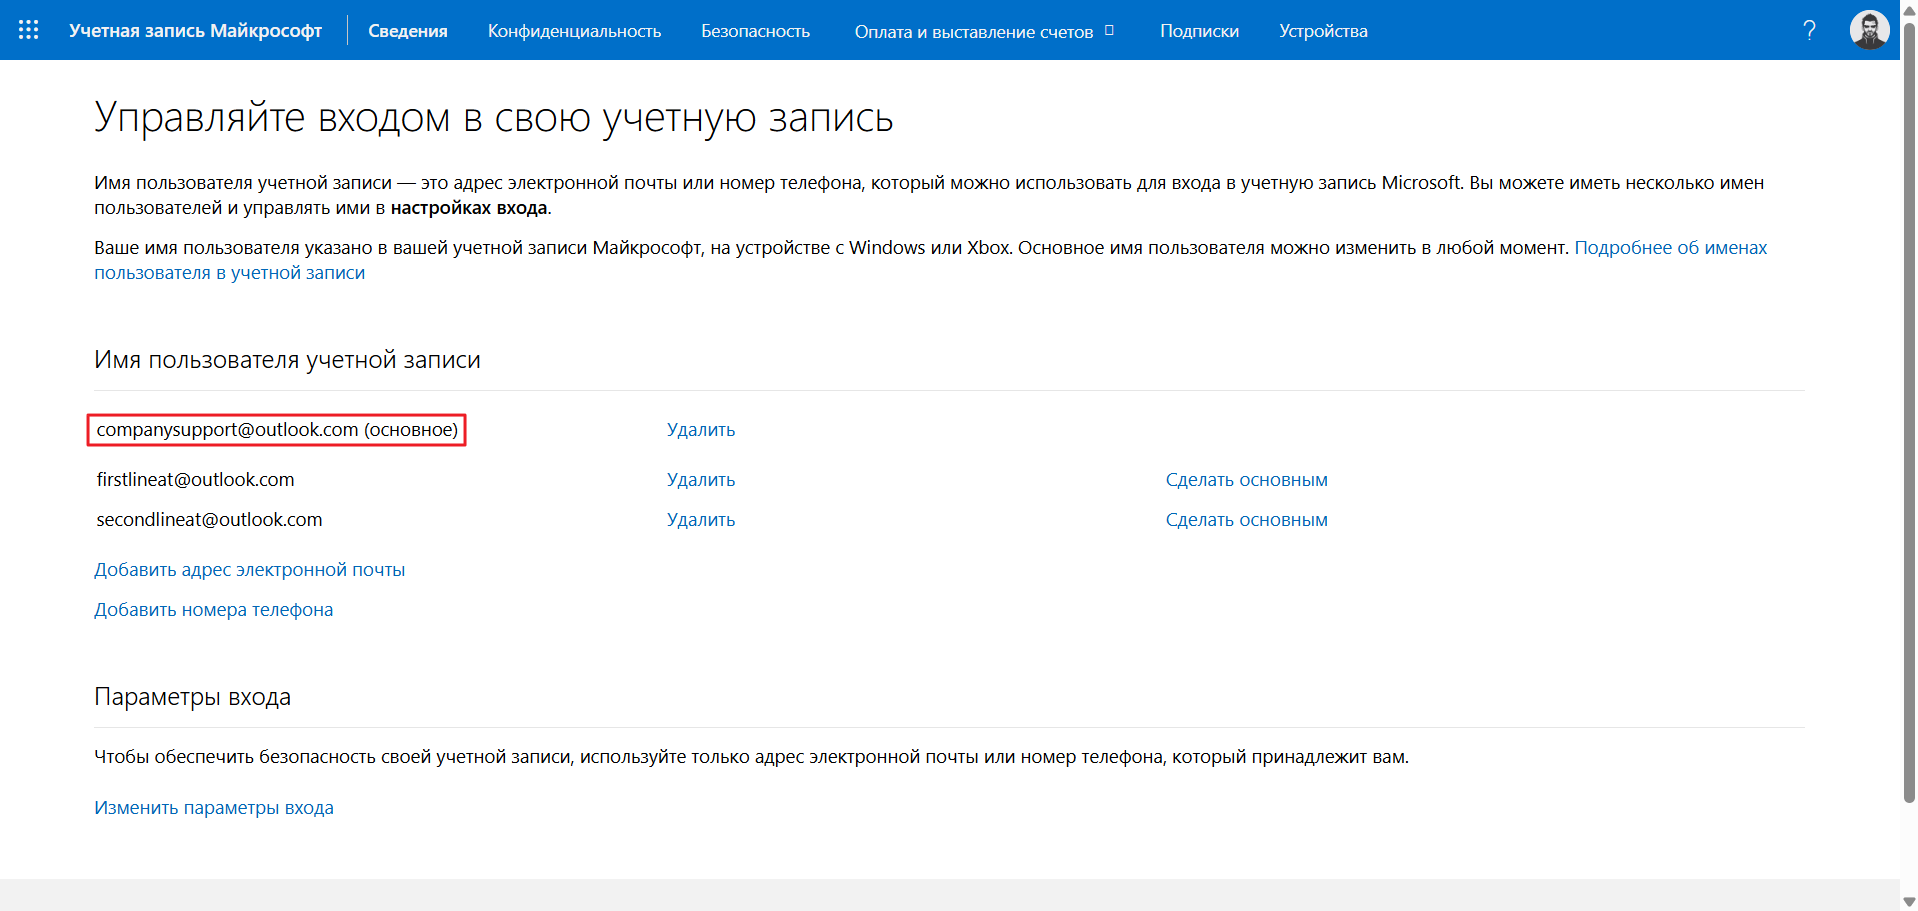This screenshot has width=1918, height=911.
Task: Switch to the Конфиденциальность tab
Action: (x=574, y=31)
